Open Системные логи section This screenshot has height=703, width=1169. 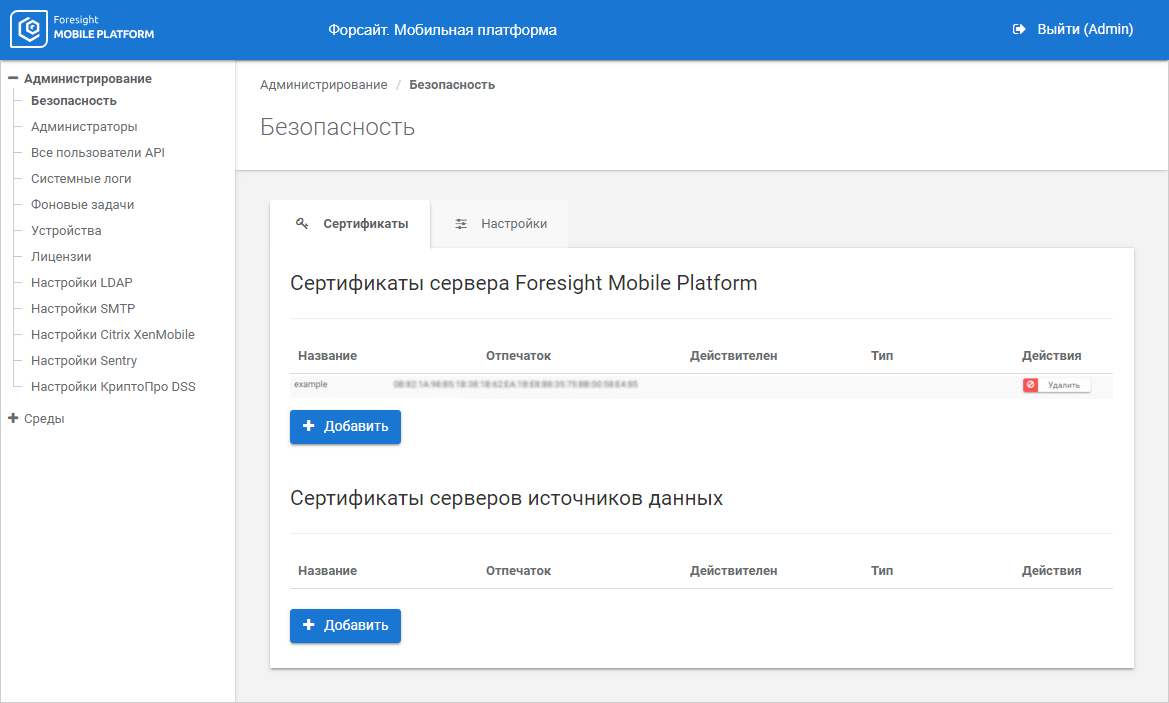(x=81, y=179)
